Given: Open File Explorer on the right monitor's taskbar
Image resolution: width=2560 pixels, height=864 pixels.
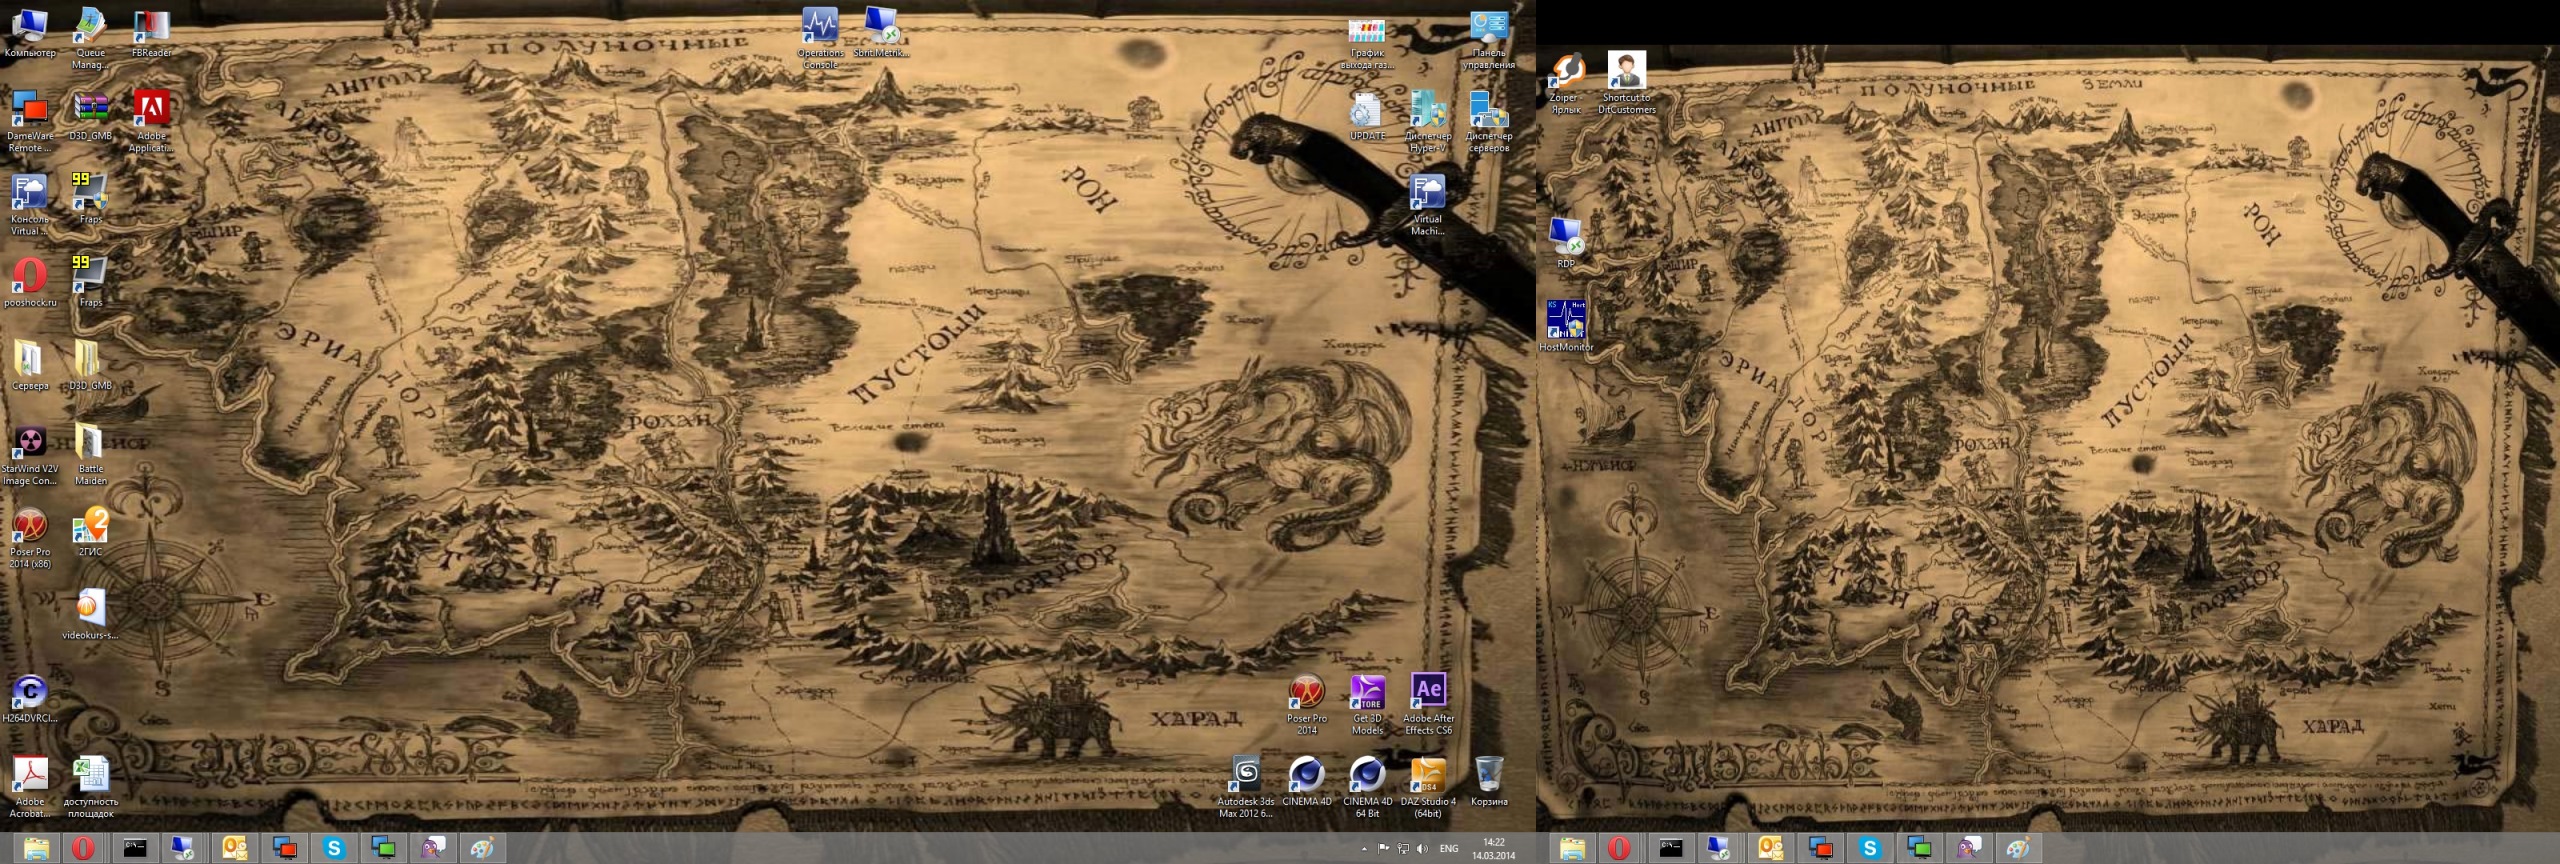Looking at the screenshot, I should click(x=1572, y=849).
